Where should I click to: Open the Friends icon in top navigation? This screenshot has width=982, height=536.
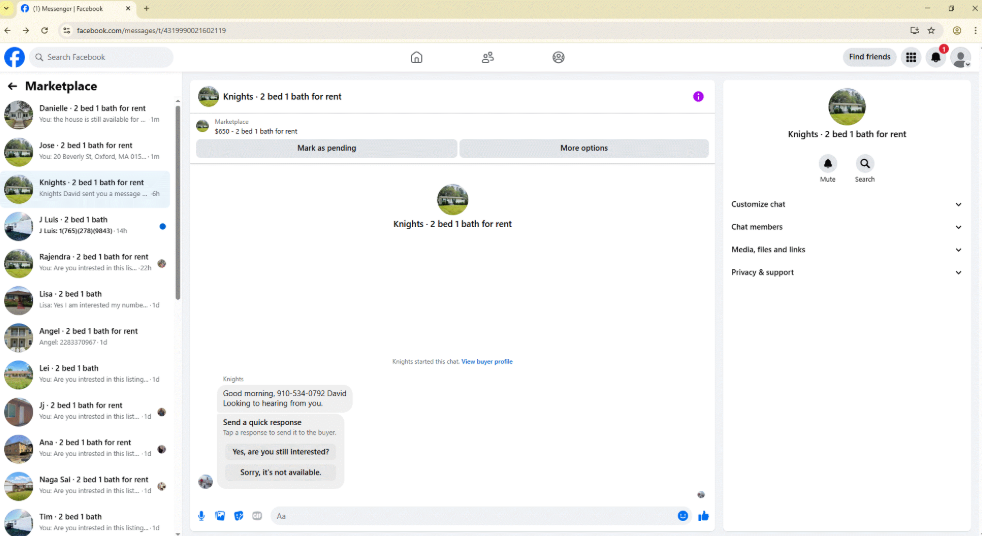tap(488, 57)
